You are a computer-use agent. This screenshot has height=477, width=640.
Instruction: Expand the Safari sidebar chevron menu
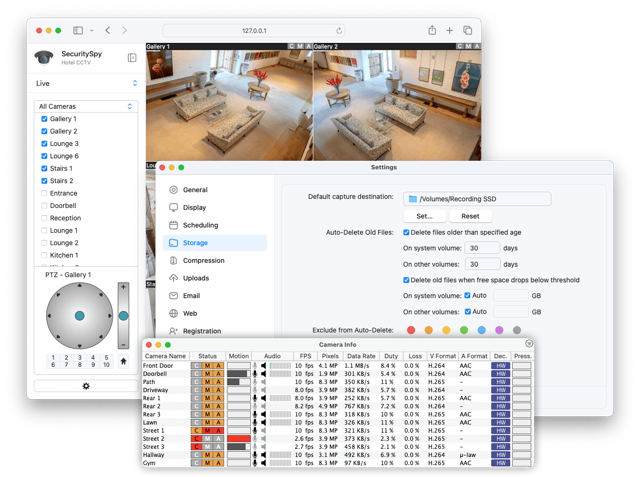pyautogui.click(x=92, y=31)
